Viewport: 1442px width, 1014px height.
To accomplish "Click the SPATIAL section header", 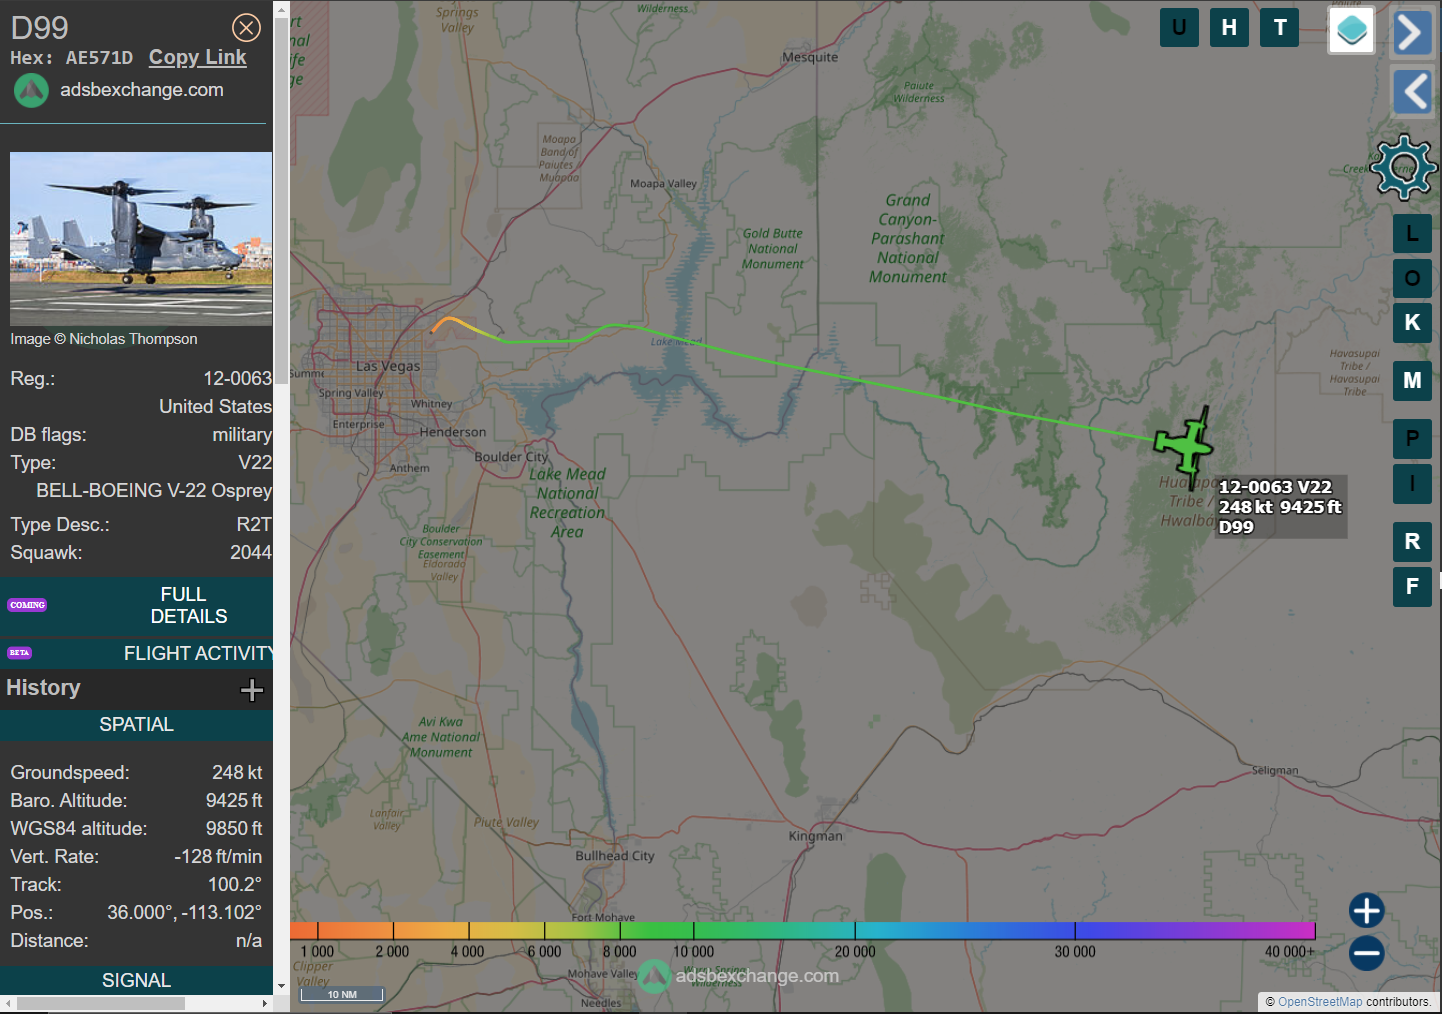I will [137, 725].
